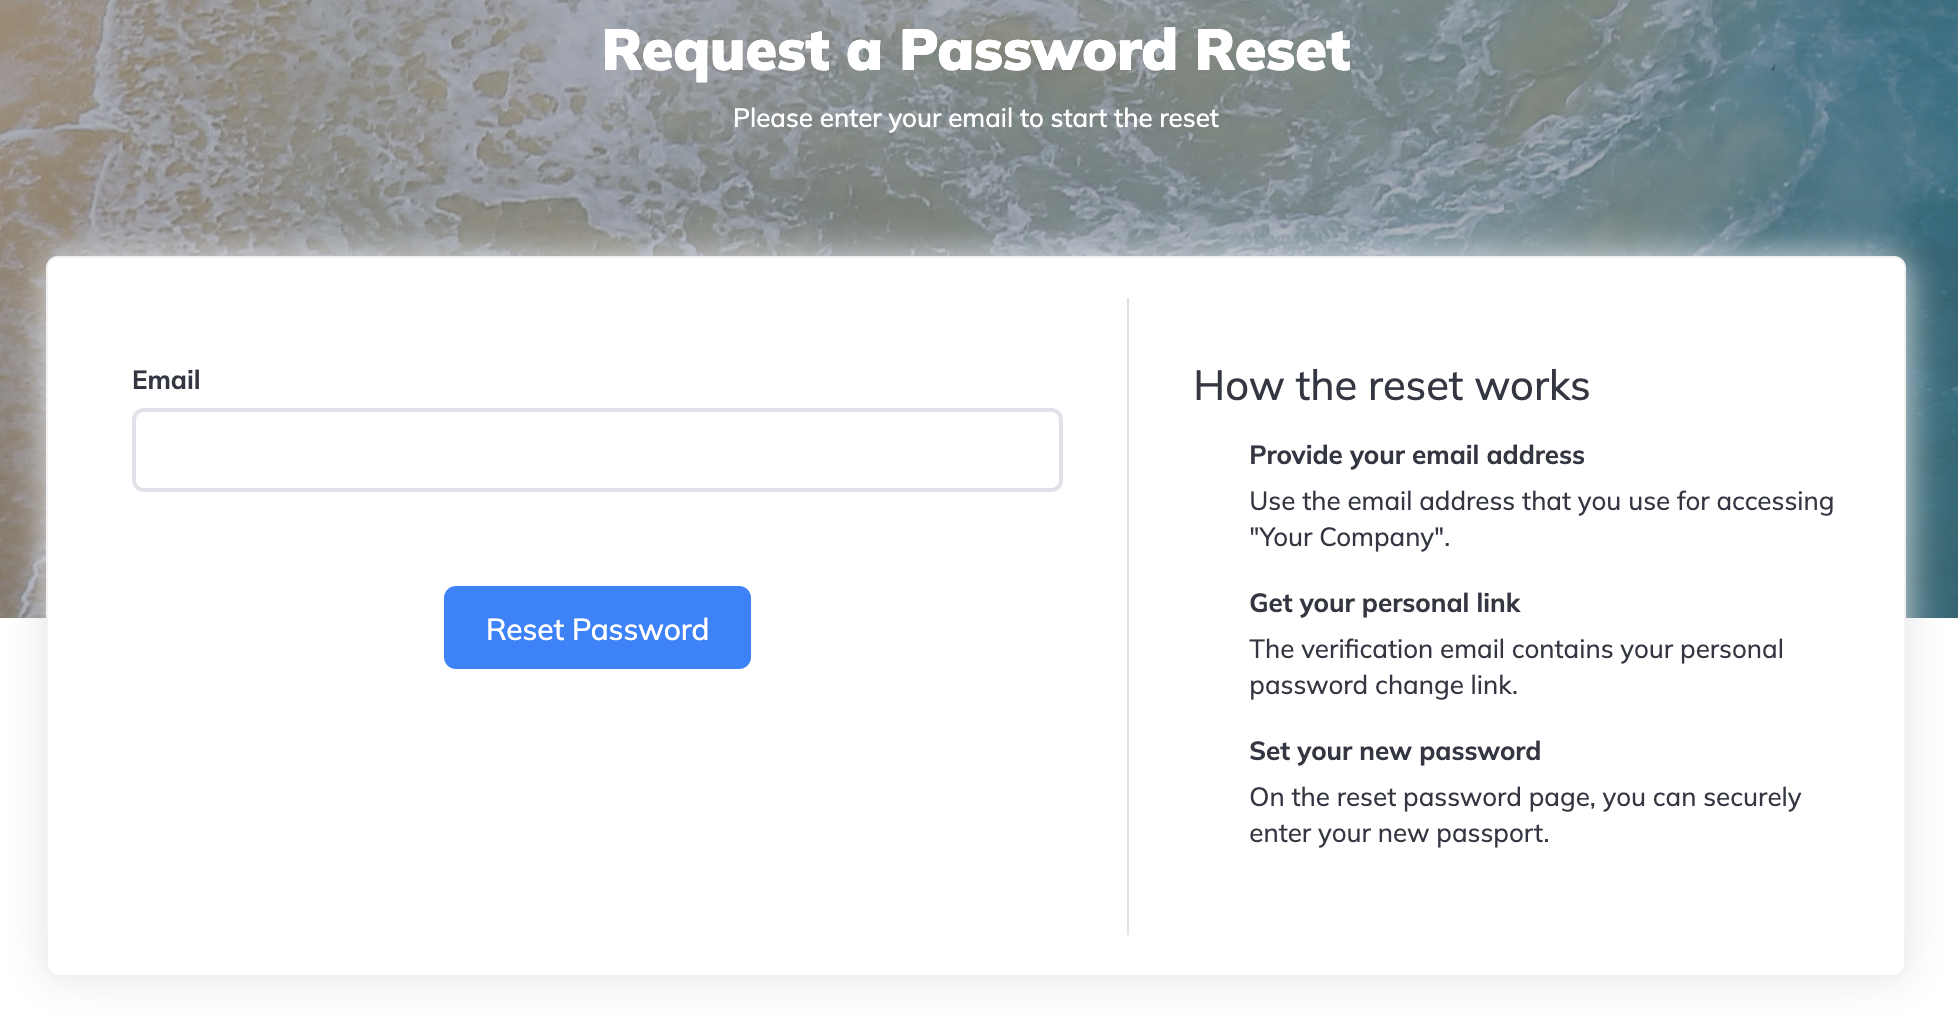Click the How the reset works heading
The width and height of the screenshot is (1958, 1014).
click(x=1391, y=386)
